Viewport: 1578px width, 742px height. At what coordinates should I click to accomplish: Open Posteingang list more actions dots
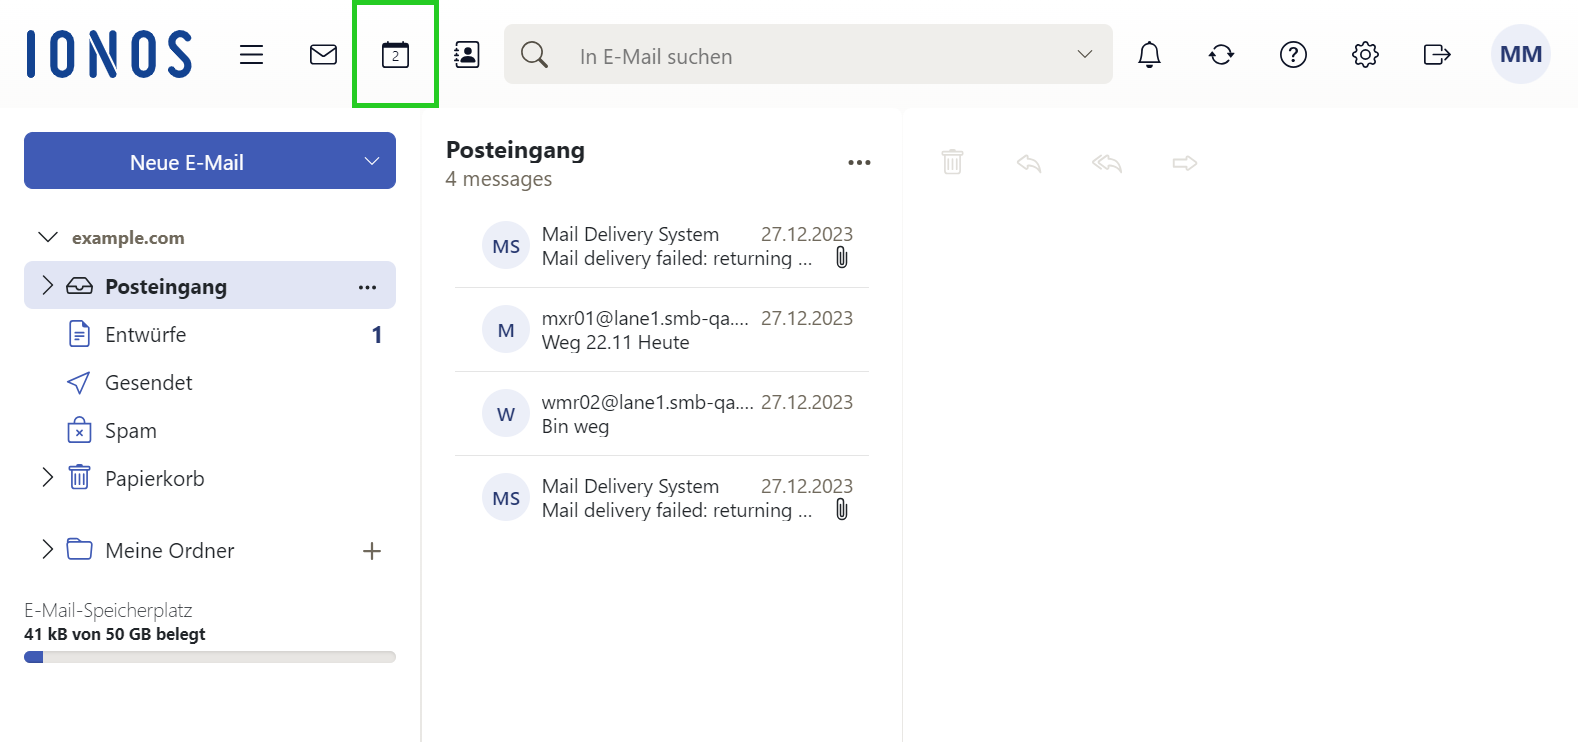[x=859, y=162]
